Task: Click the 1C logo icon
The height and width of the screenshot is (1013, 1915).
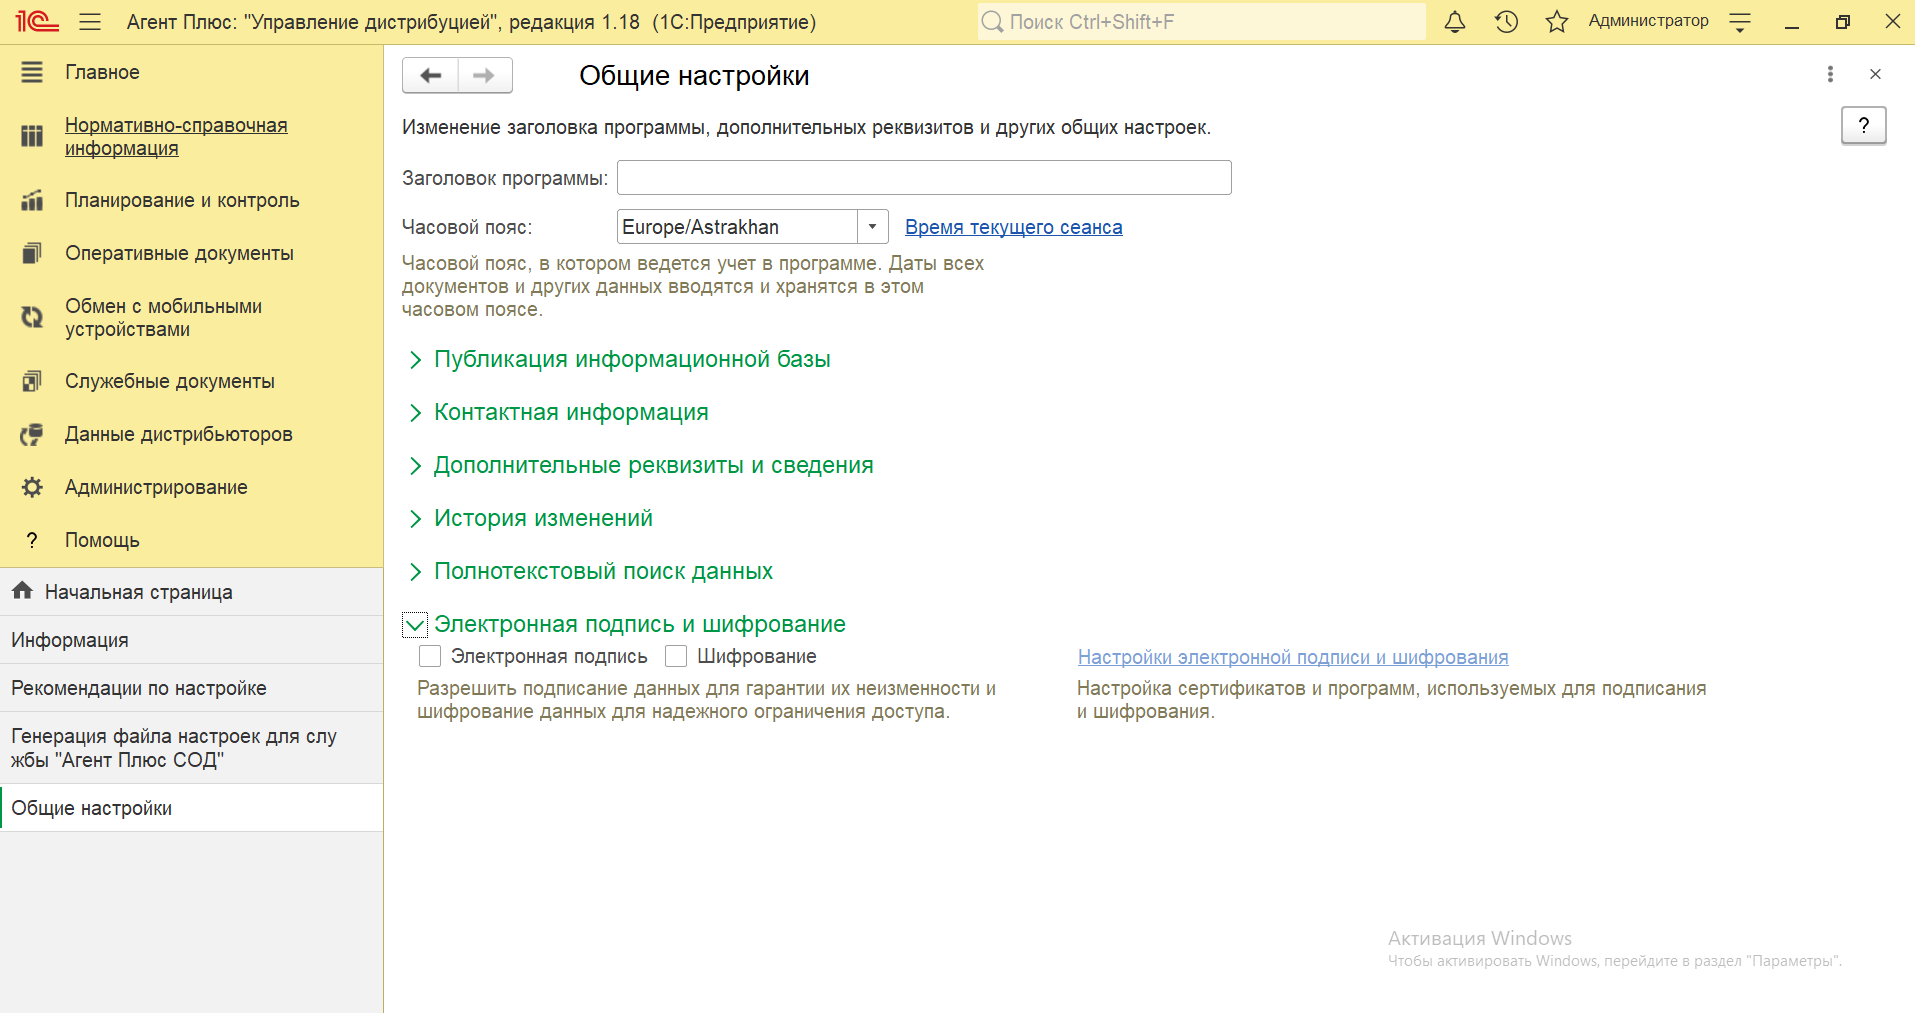Action: 37,21
